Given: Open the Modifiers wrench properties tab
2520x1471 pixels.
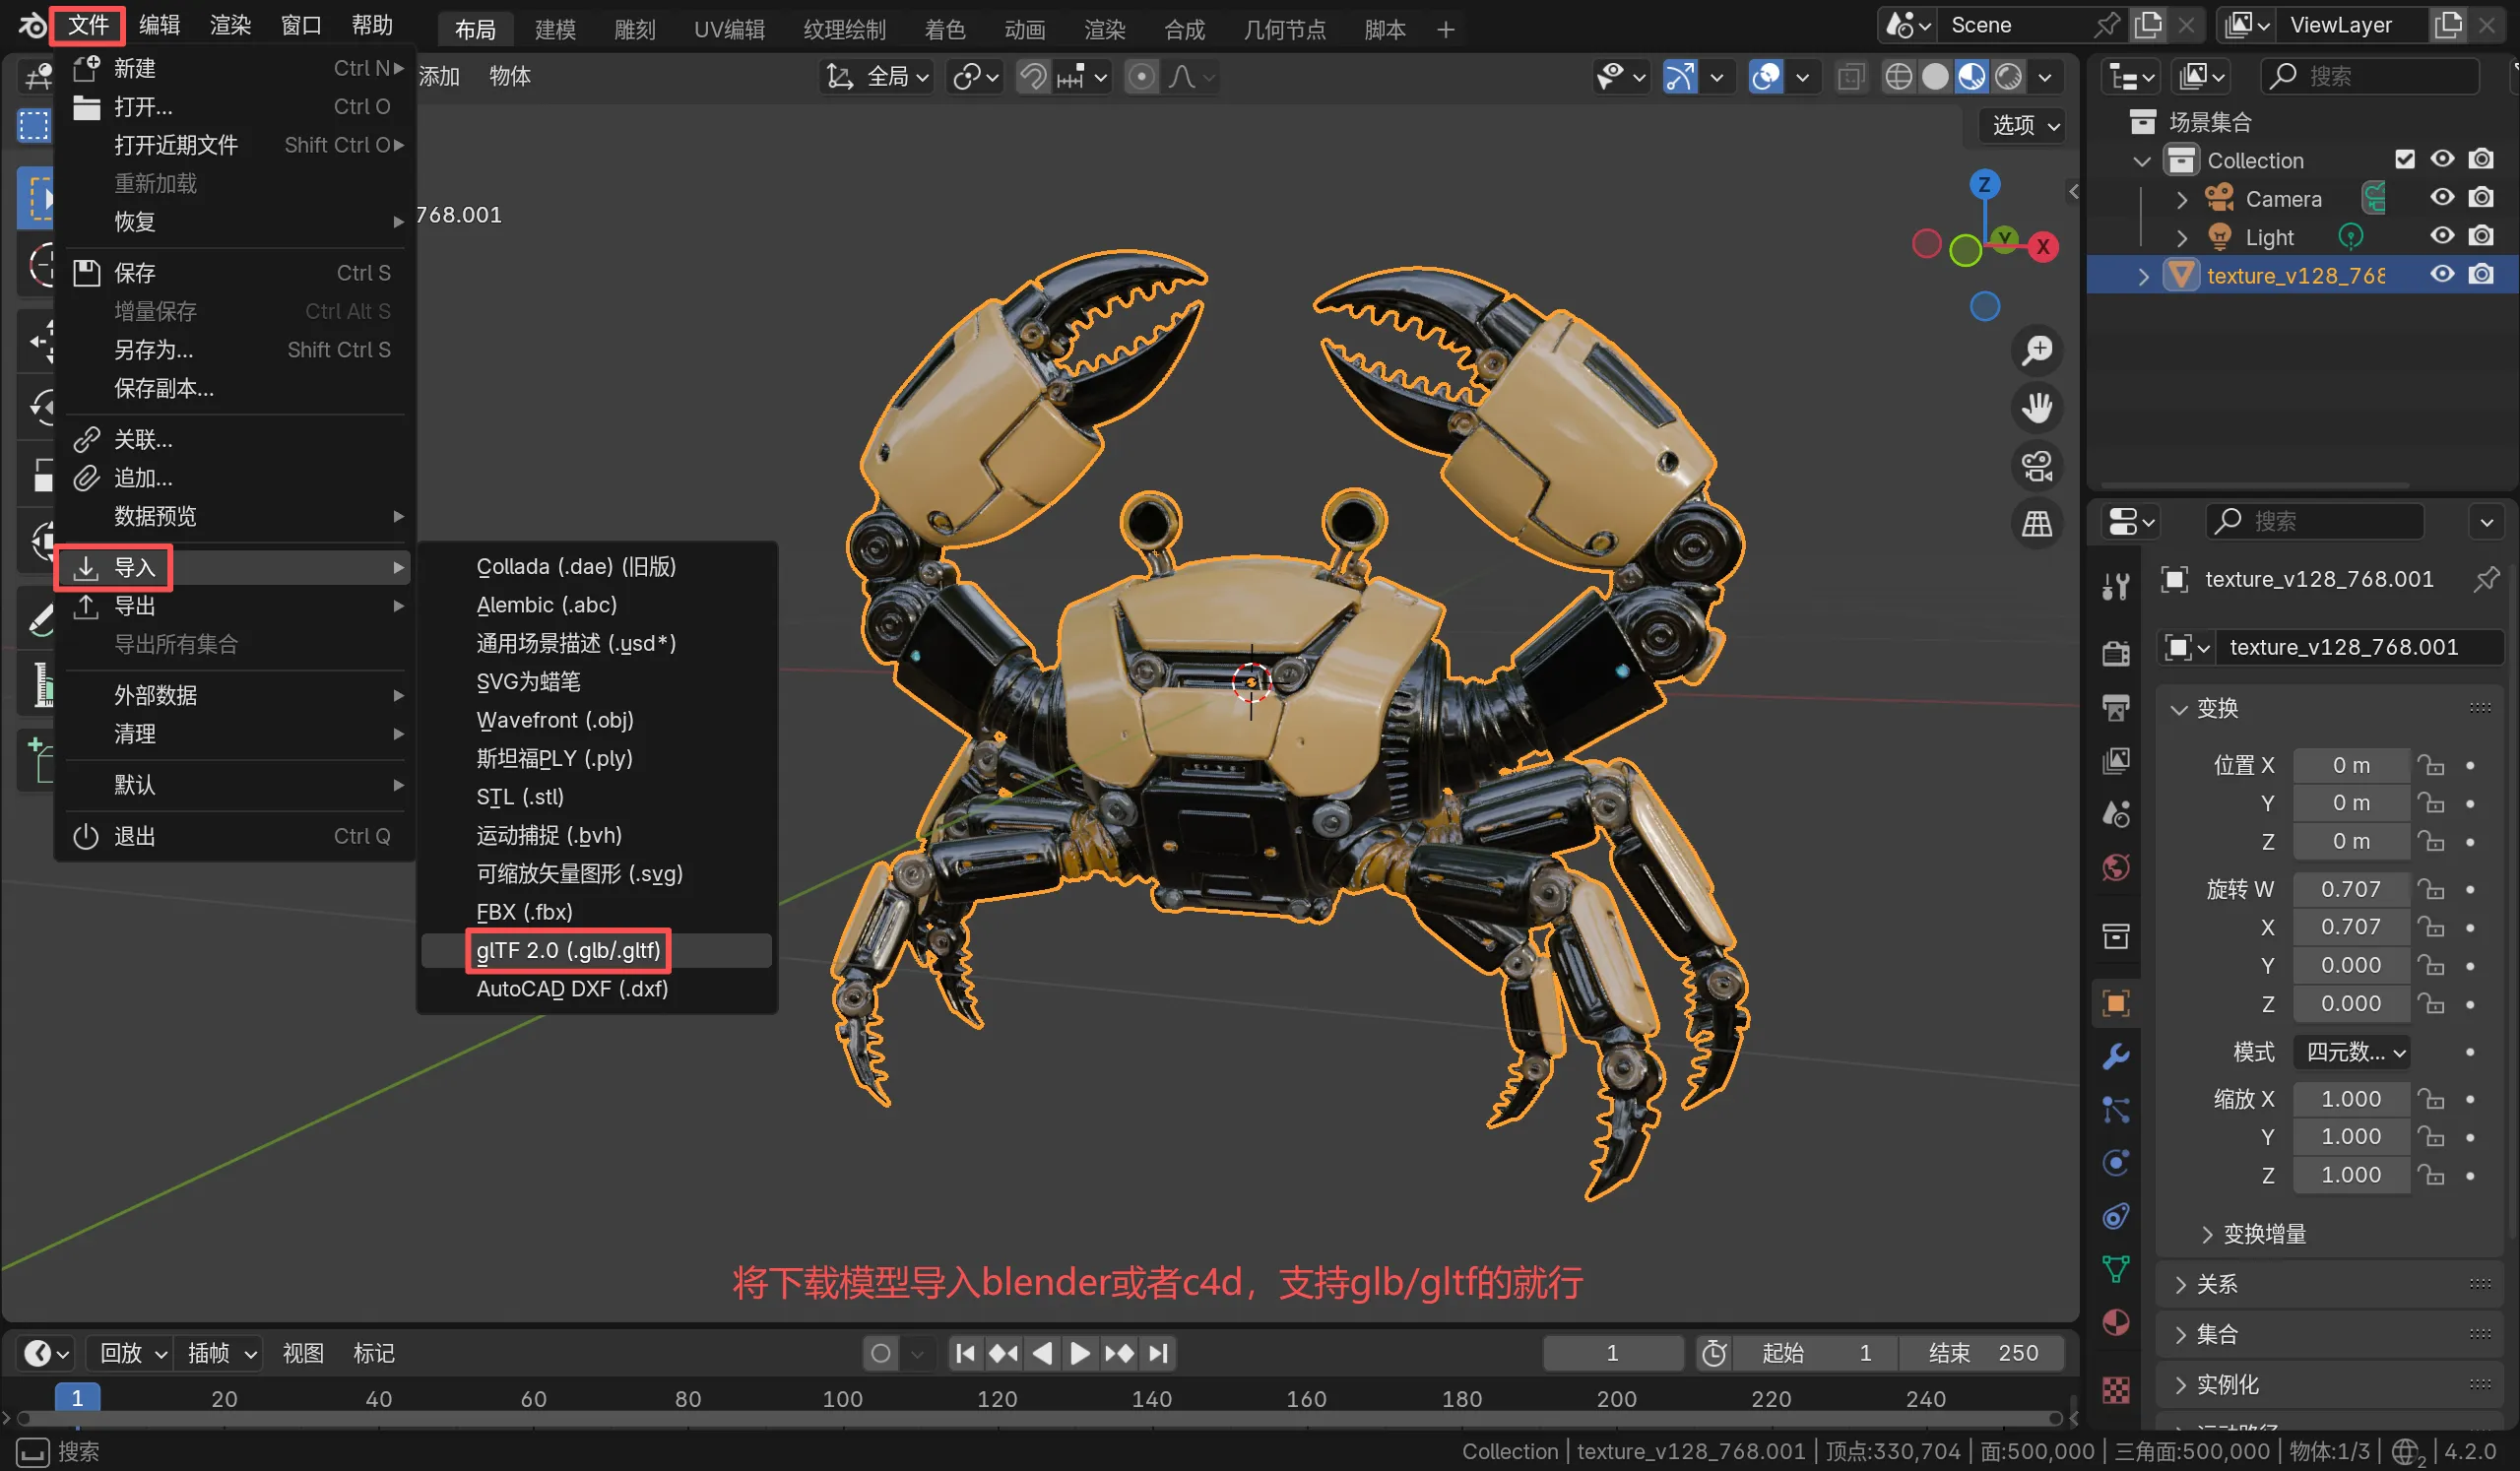Looking at the screenshot, I should 2115,1056.
